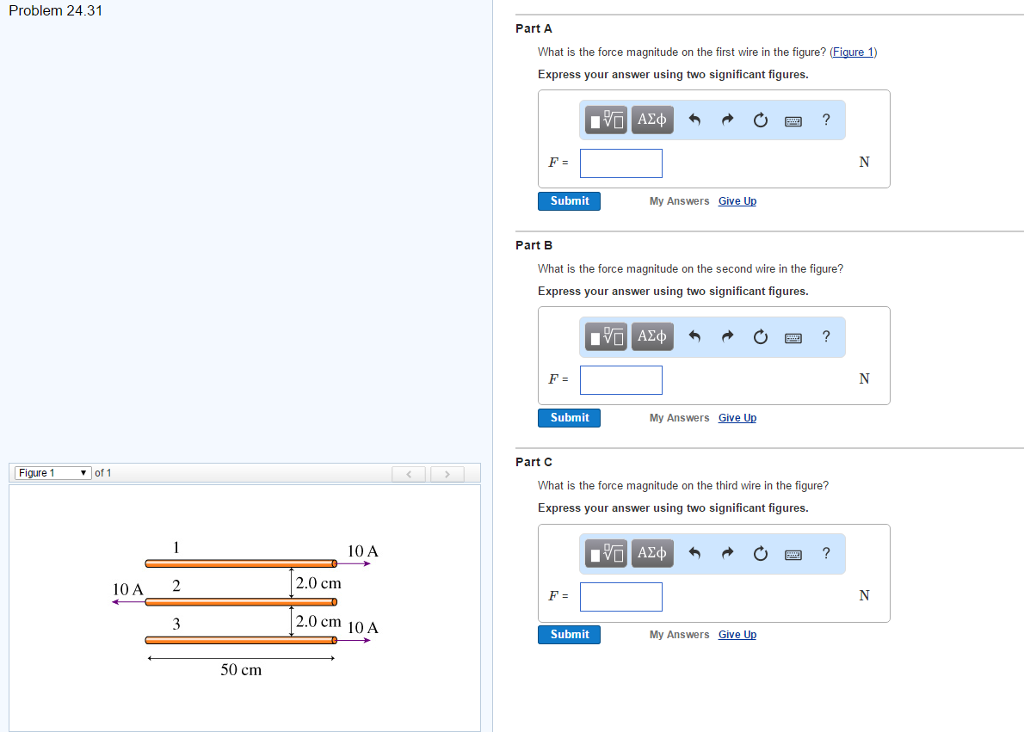This screenshot has height=732, width=1024.
Task: Open My Answers for Part C
Action: coord(678,633)
